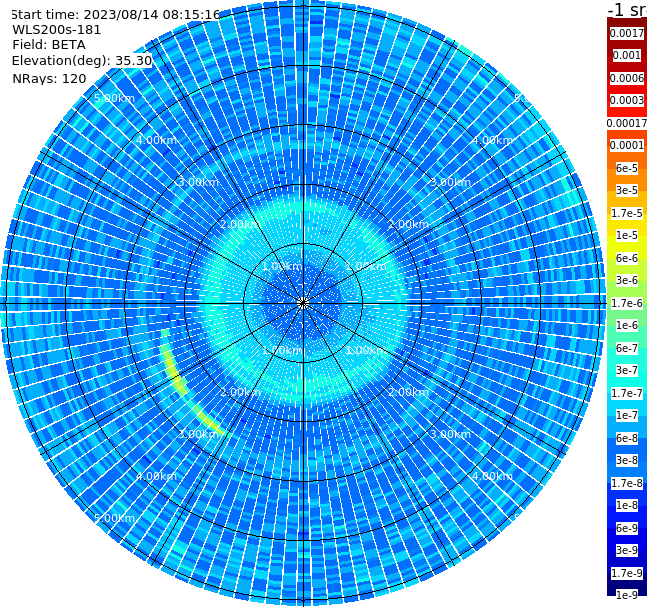Select the upper-left 4.00km range label
Viewport: 647px width, 607px height.
point(156,140)
